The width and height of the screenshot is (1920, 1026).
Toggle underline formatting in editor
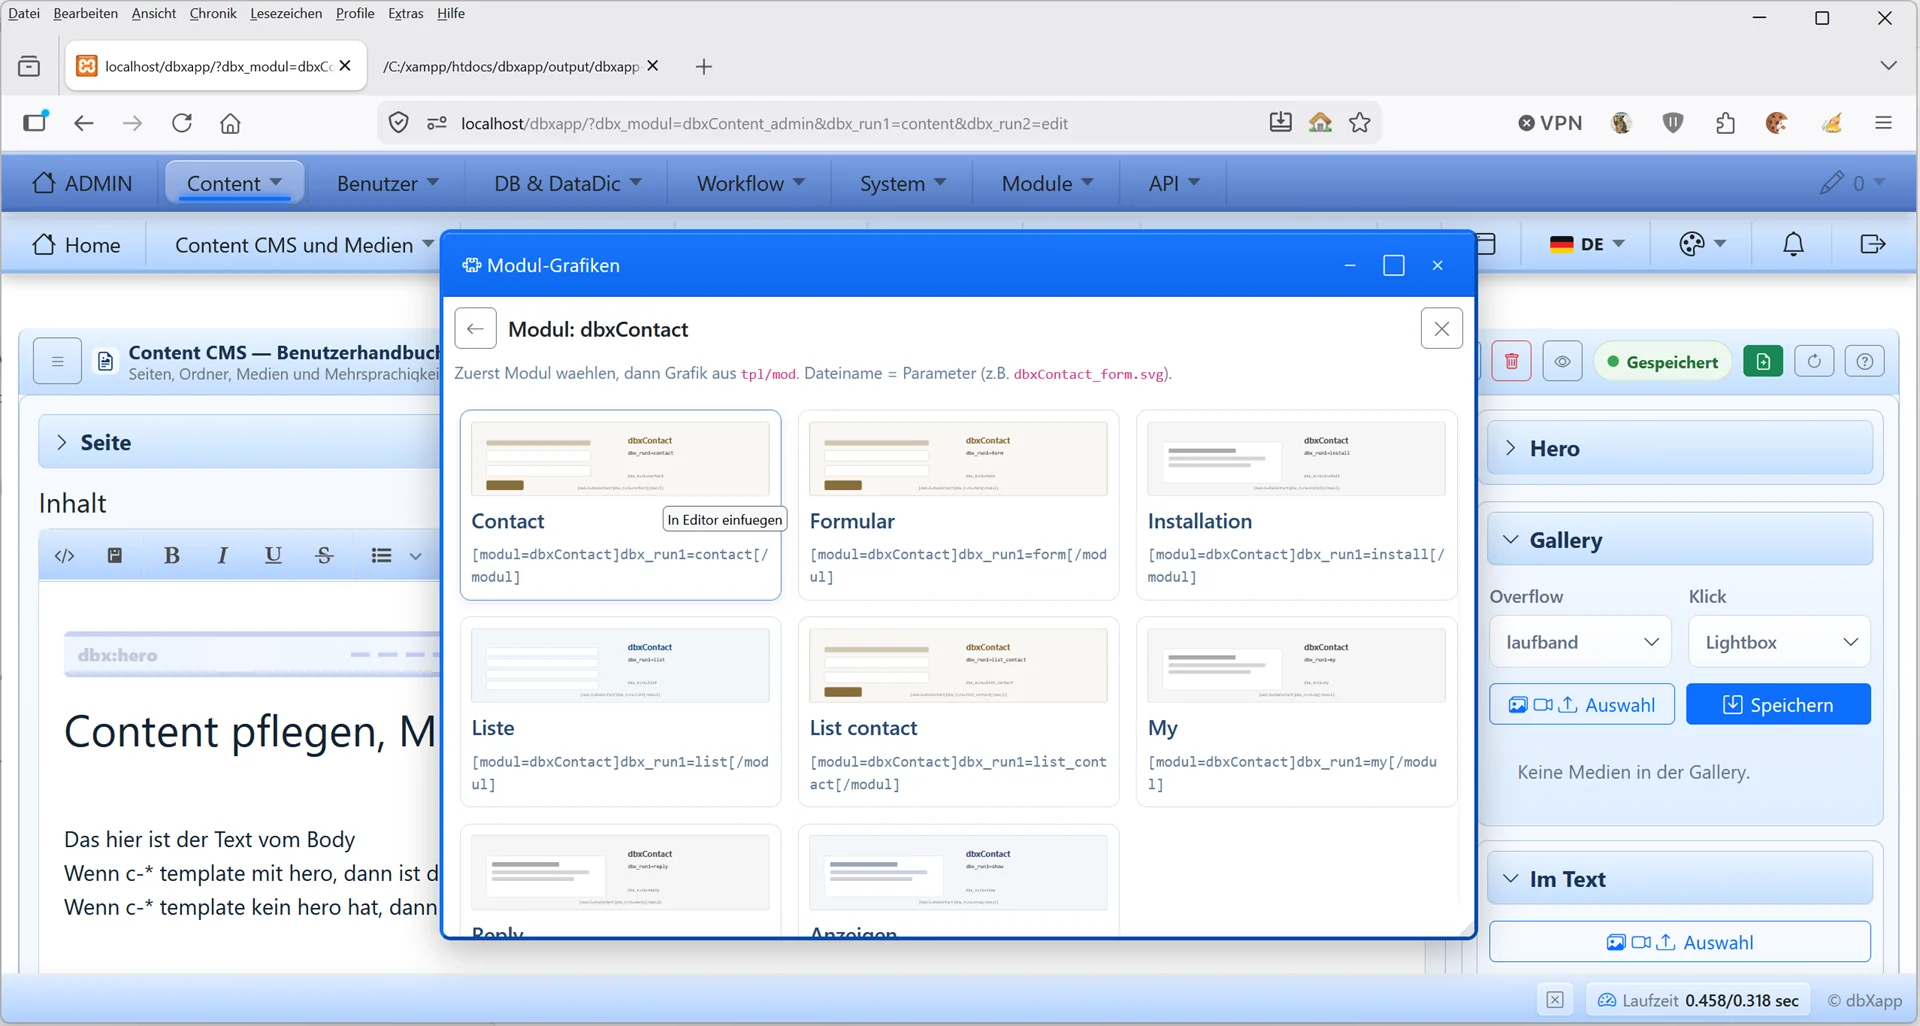[273, 556]
